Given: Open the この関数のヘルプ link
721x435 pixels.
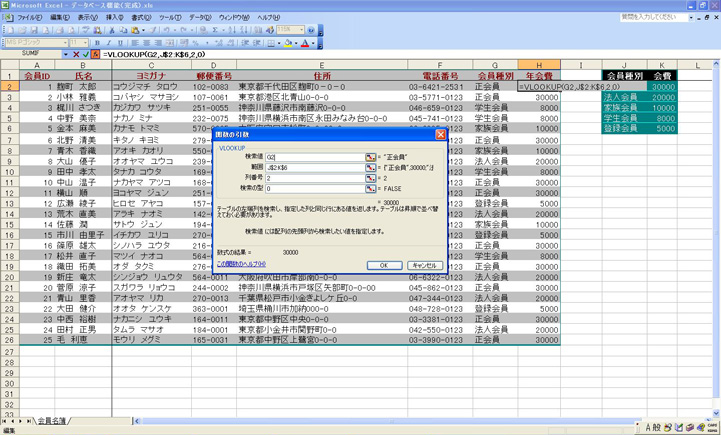Looking at the screenshot, I should click(241, 264).
